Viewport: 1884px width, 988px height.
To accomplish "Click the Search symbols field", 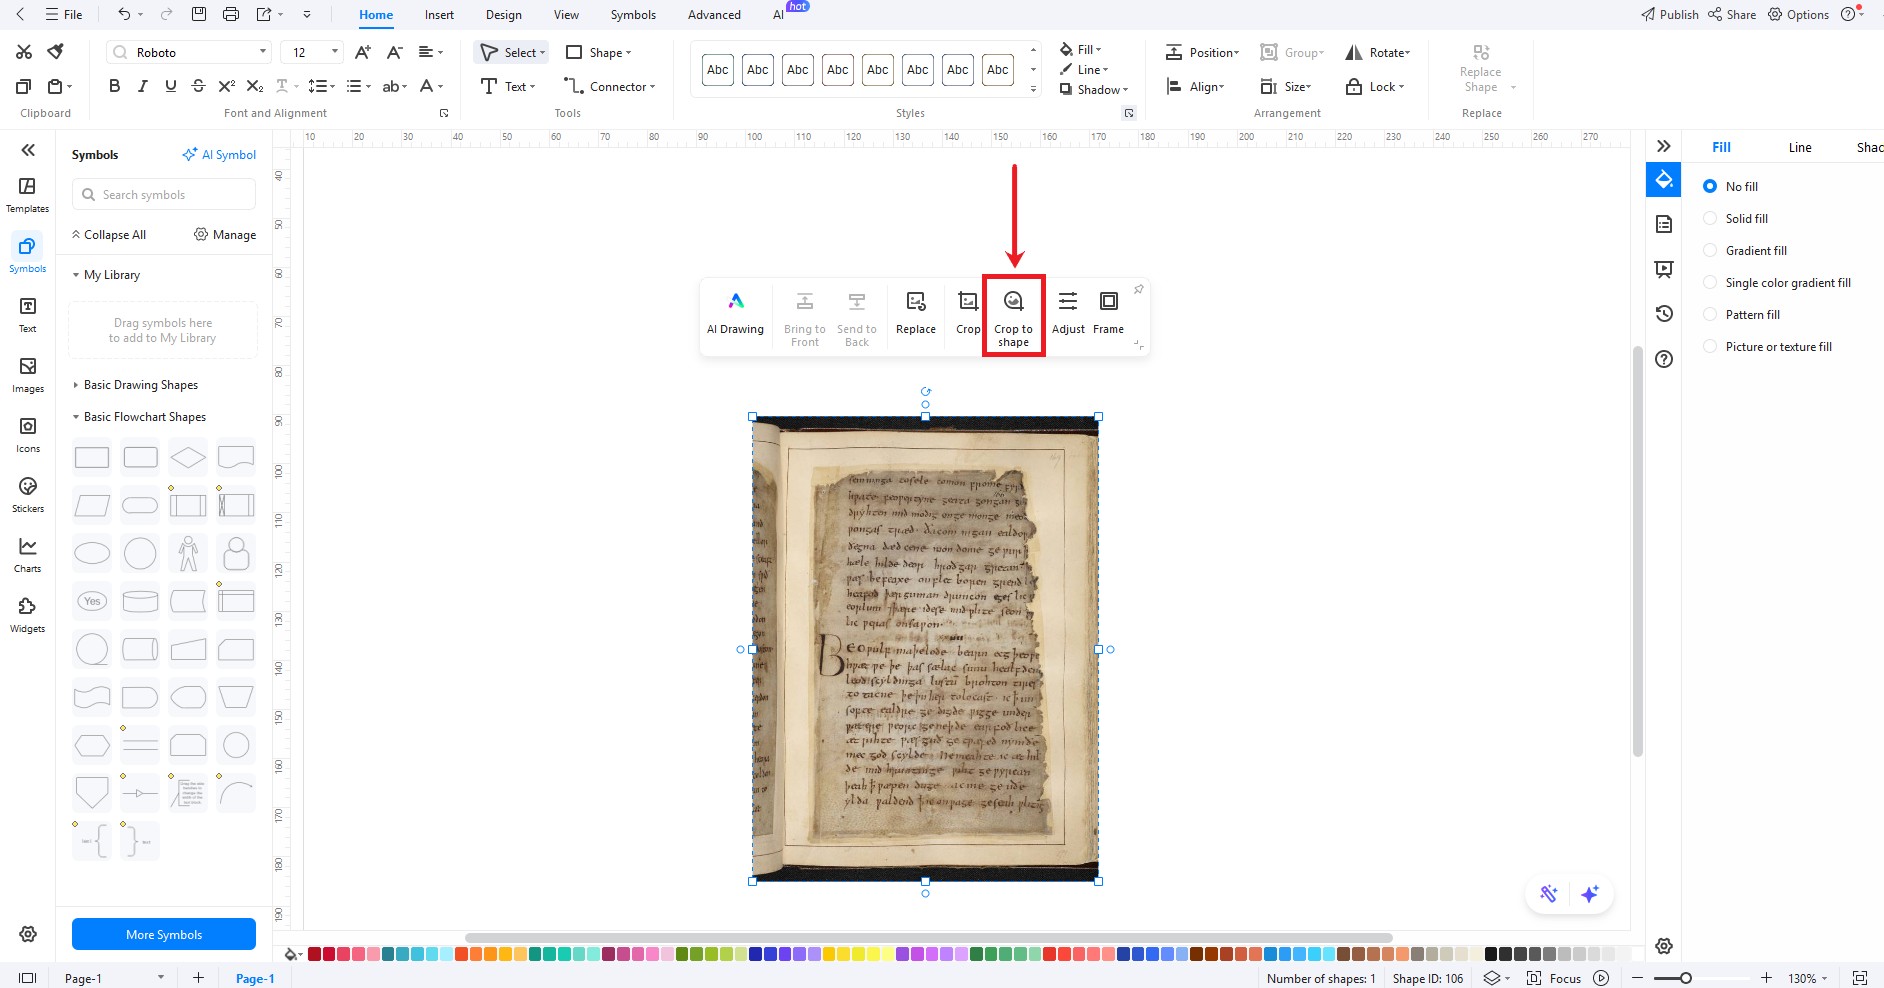I will click(164, 194).
